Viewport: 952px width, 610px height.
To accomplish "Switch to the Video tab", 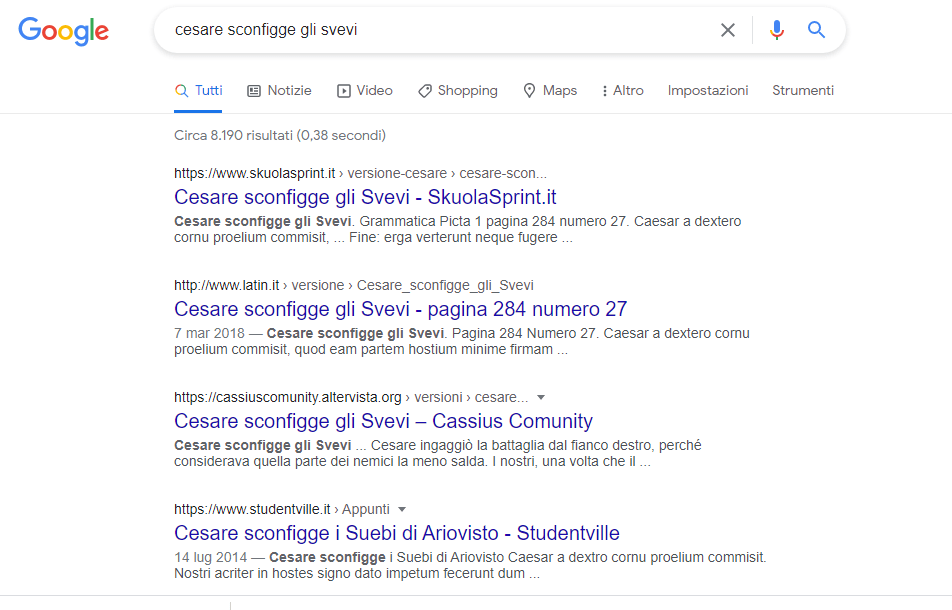I will [x=364, y=90].
